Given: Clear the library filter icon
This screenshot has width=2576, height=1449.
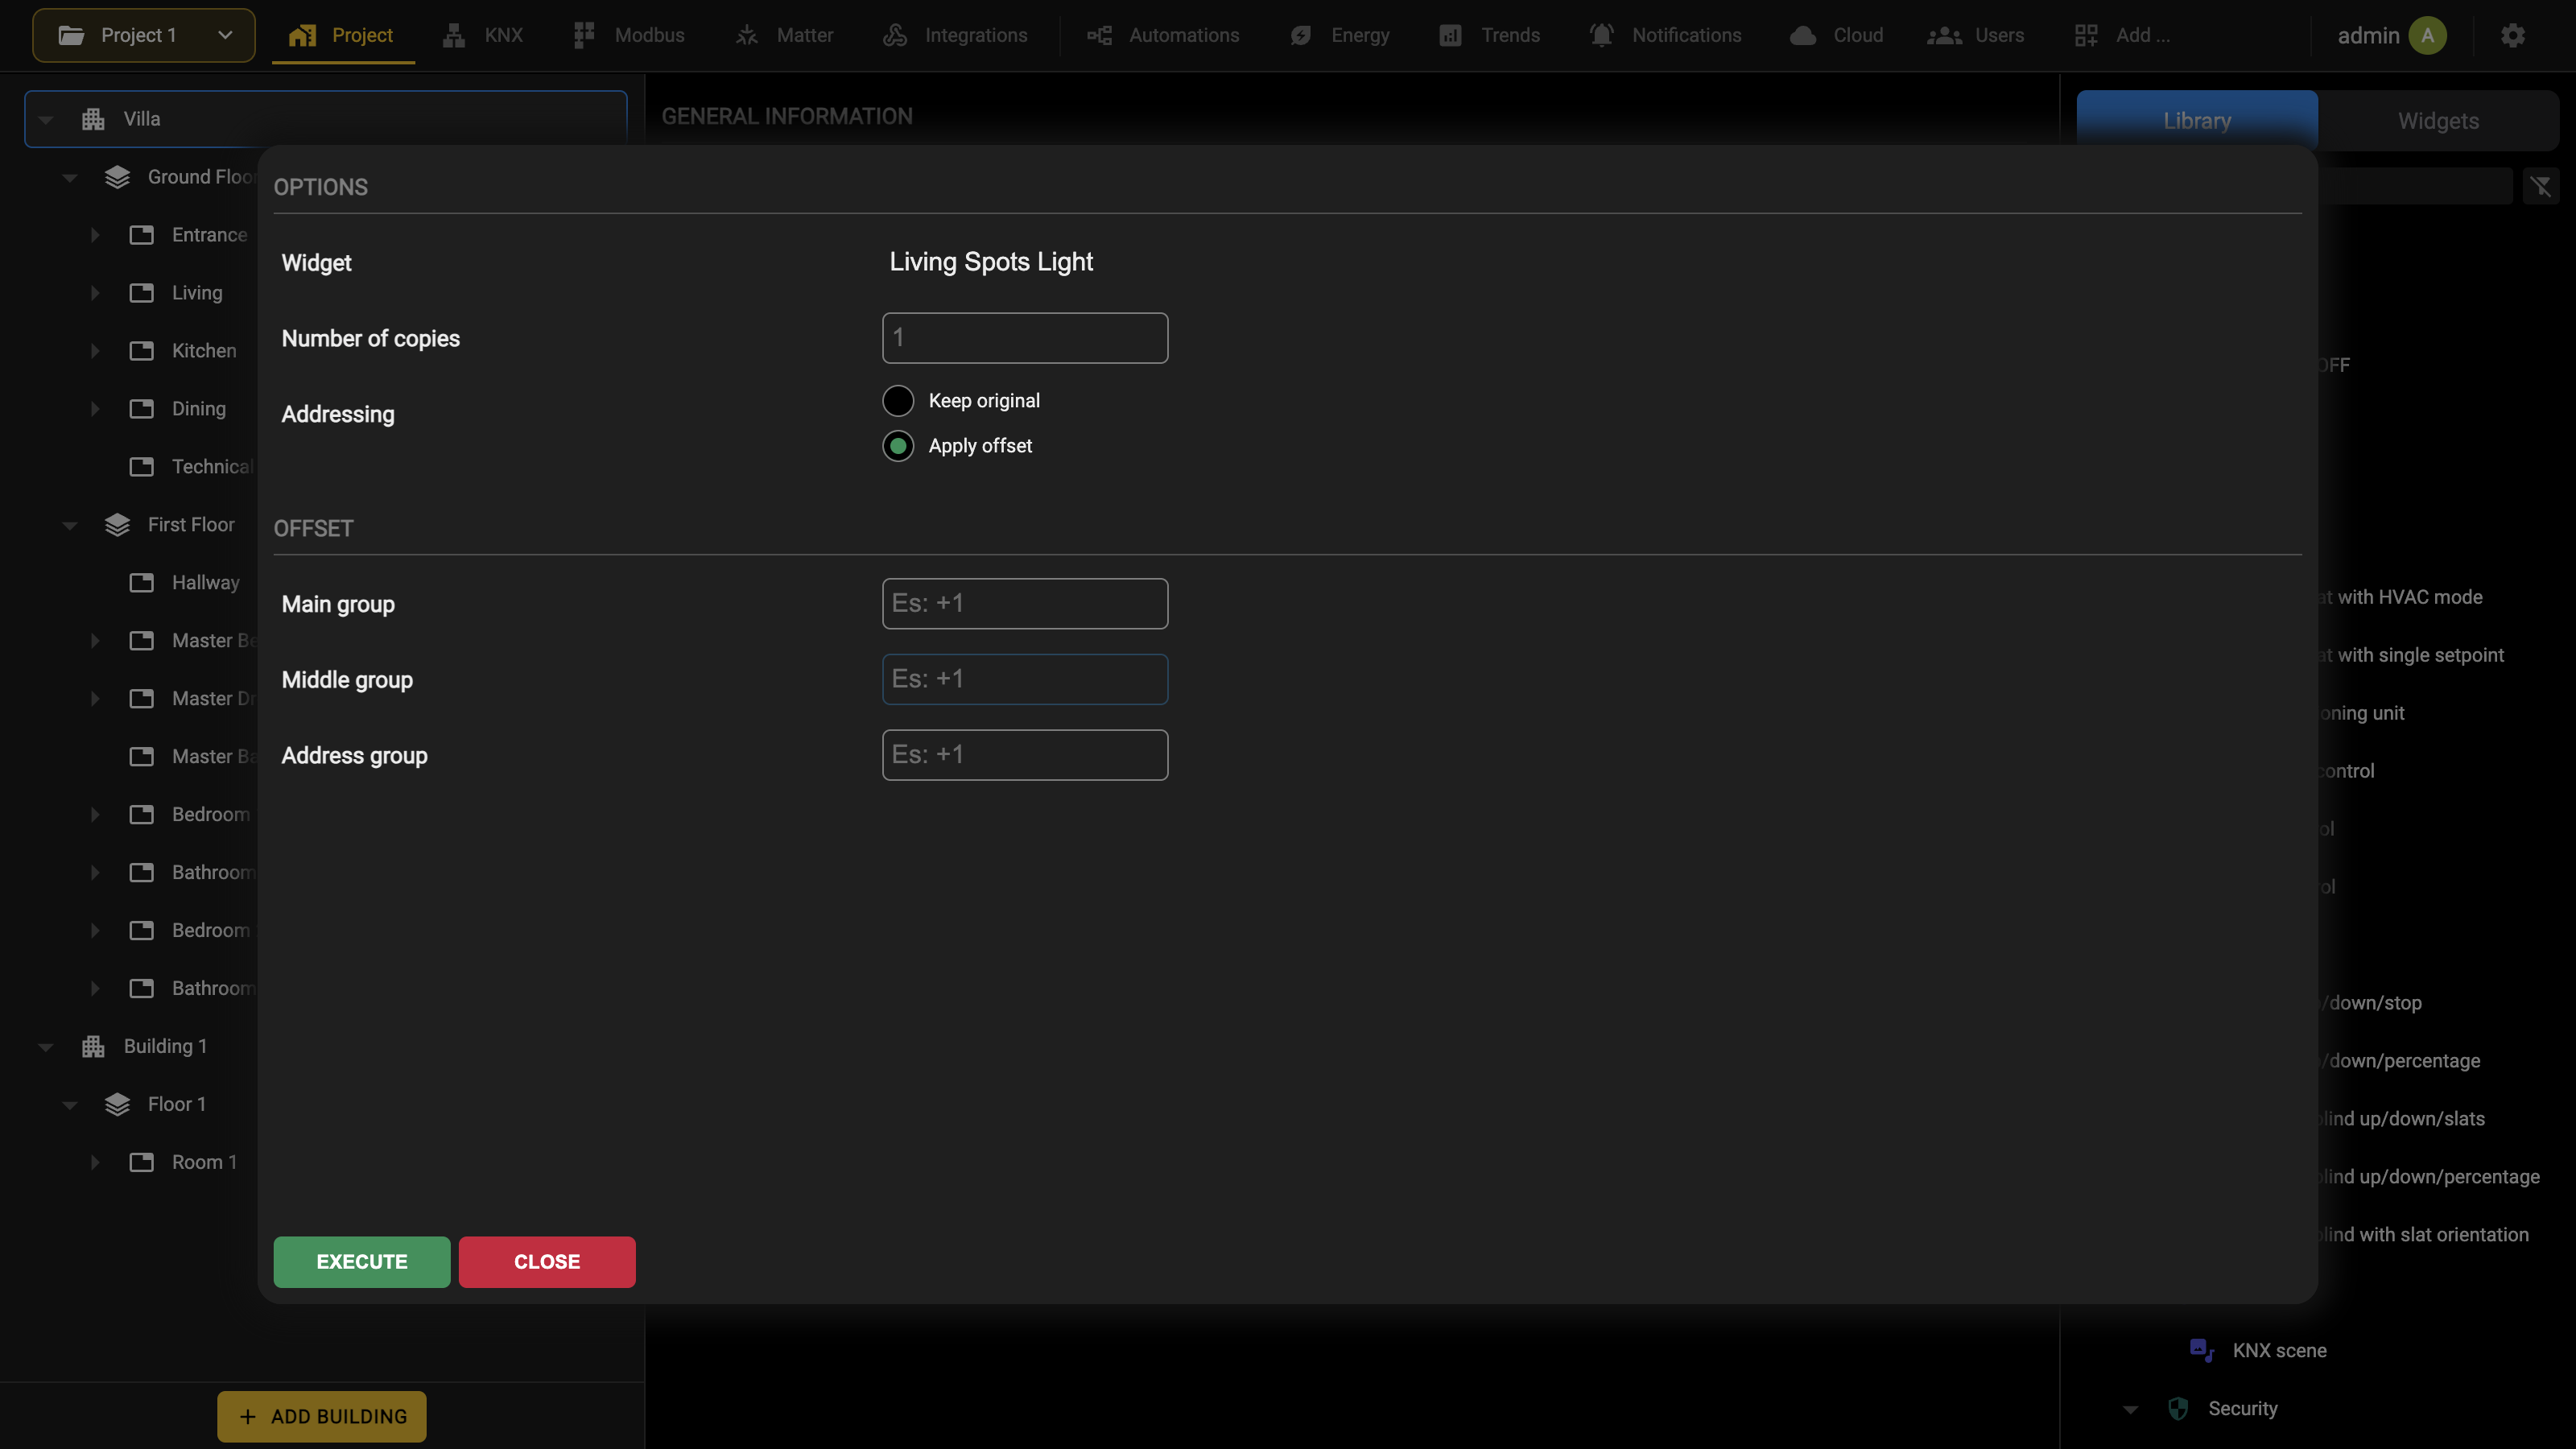Looking at the screenshot, I should (2541, 186).
